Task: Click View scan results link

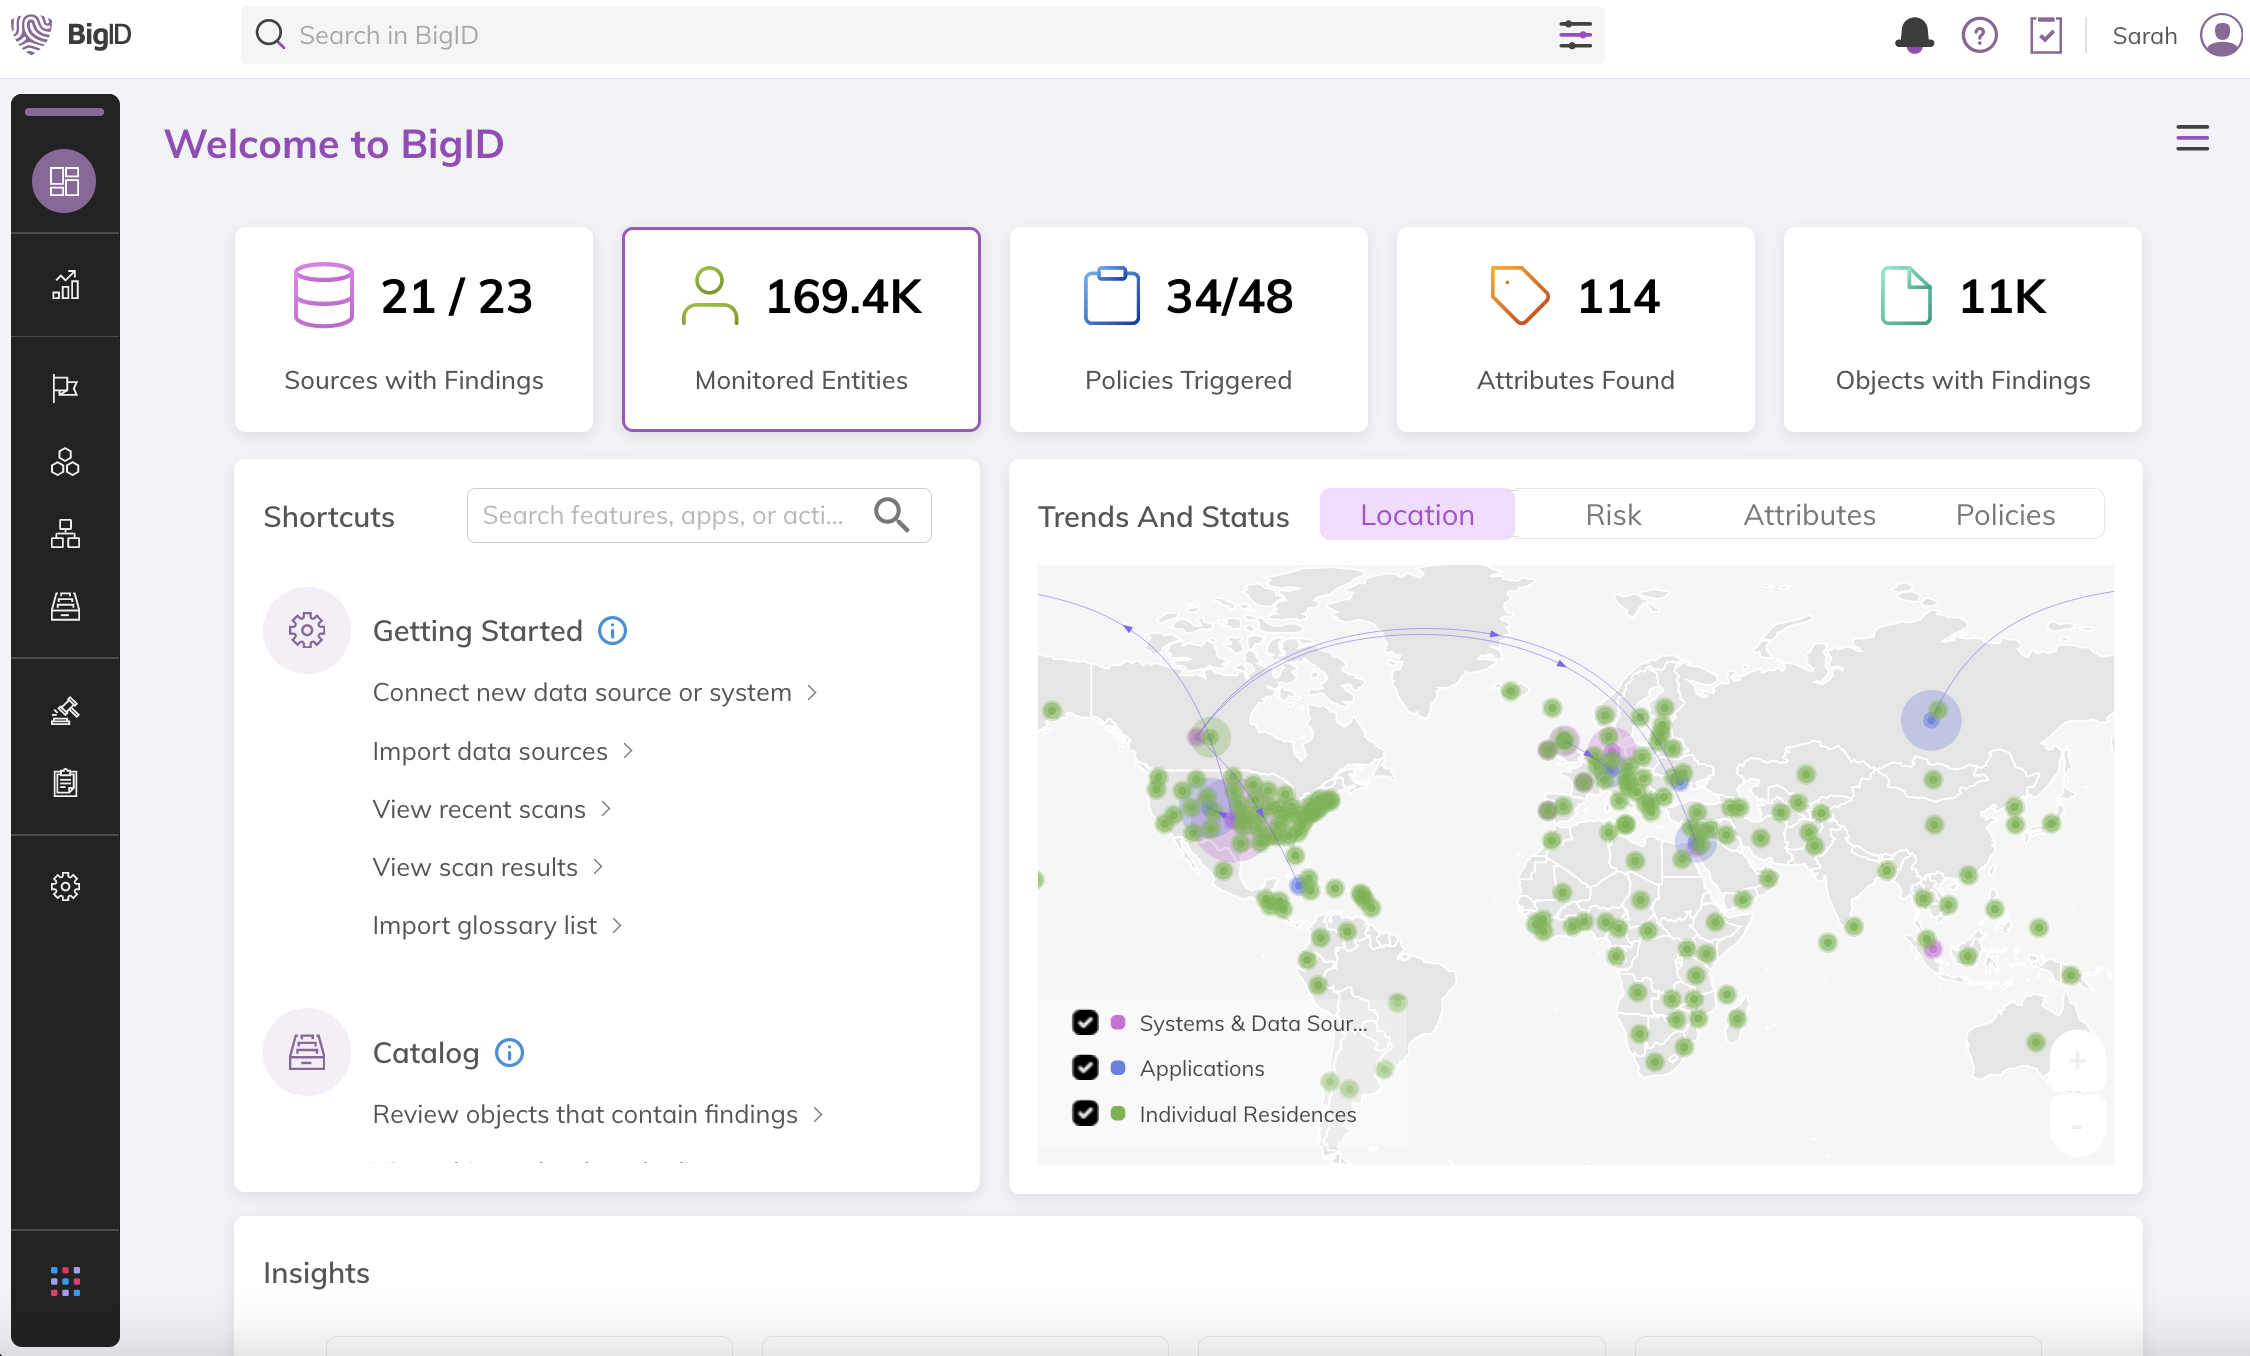Action: (x=475, y=867)
